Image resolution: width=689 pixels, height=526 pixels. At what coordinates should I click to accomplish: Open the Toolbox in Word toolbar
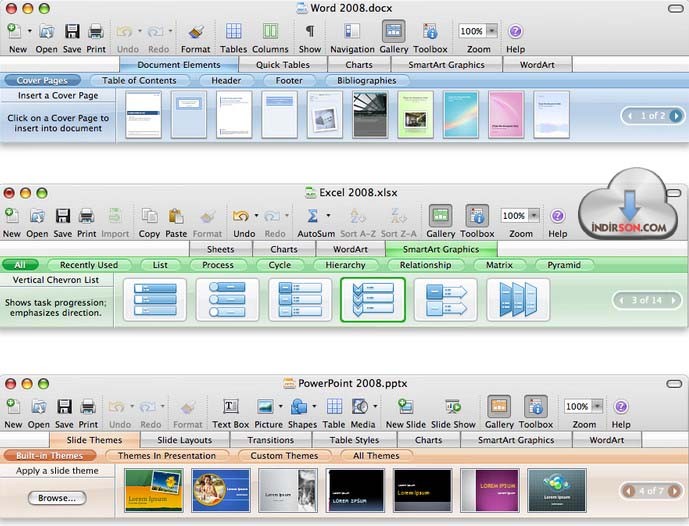(430, 32)
